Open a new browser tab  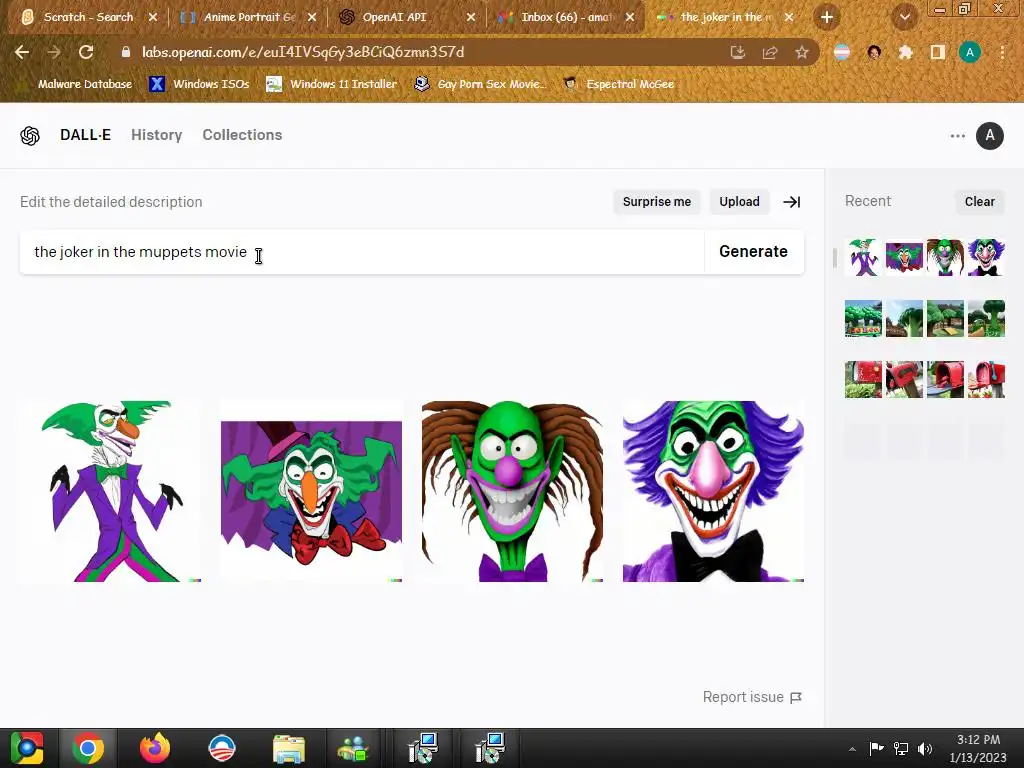pyautogui.click(x=827, y=17)
